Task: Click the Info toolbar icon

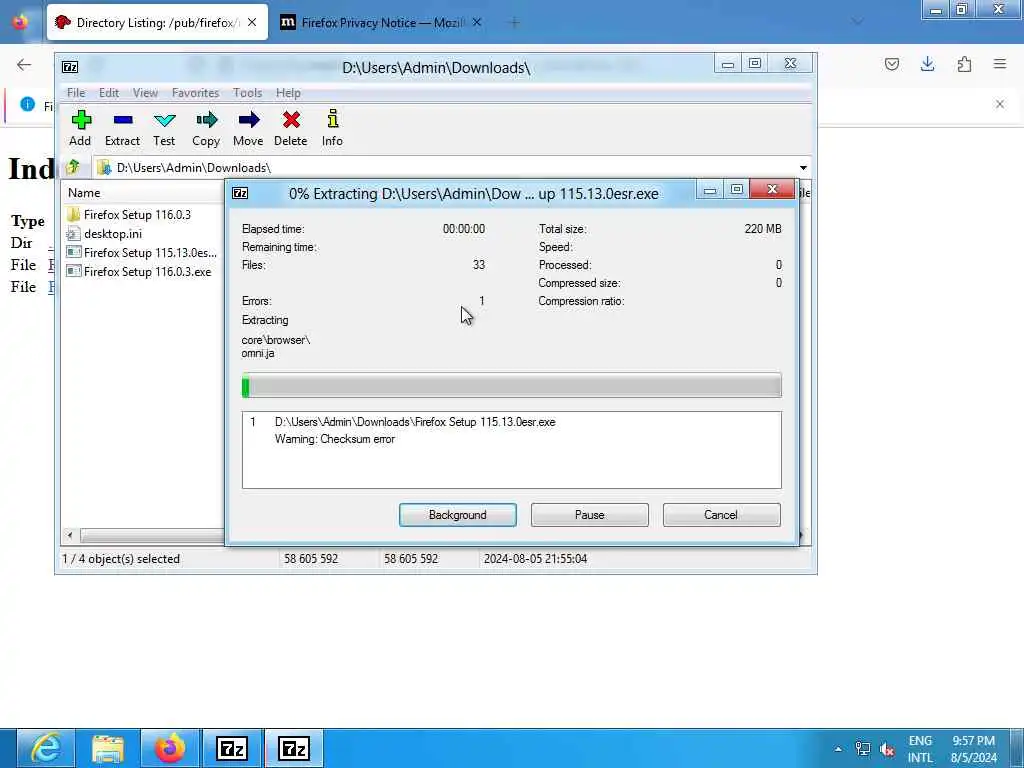Action: [332, 129]
